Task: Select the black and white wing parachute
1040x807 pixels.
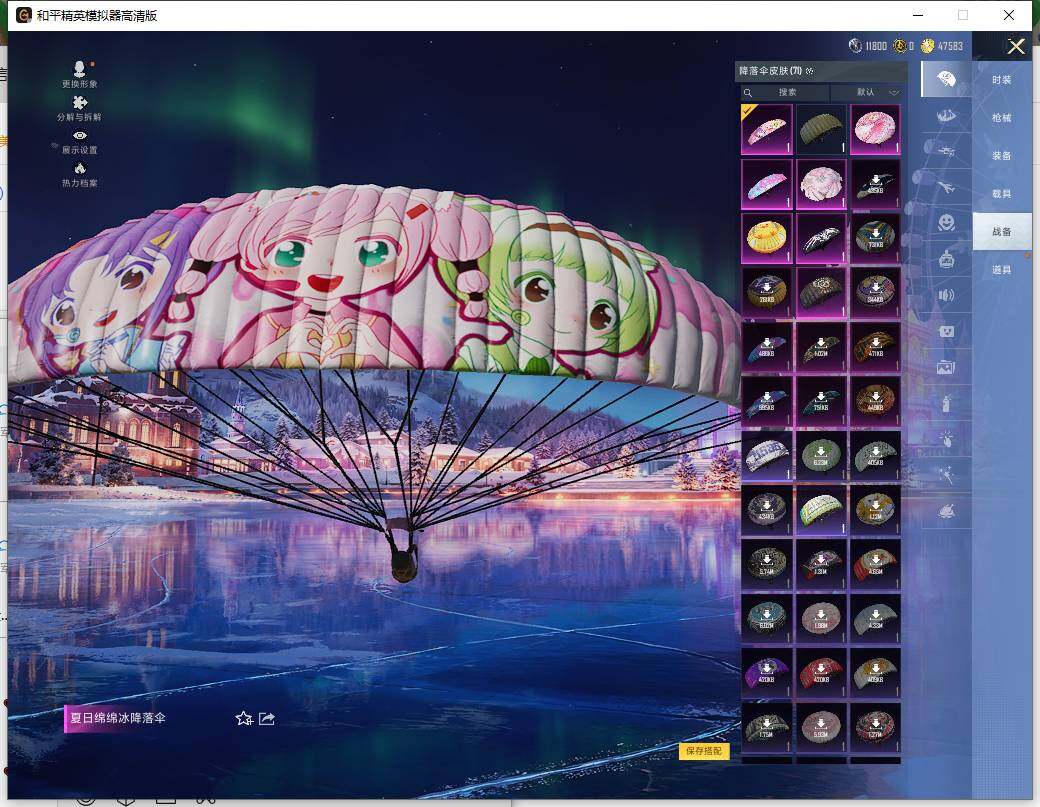Action: point(820,238)
